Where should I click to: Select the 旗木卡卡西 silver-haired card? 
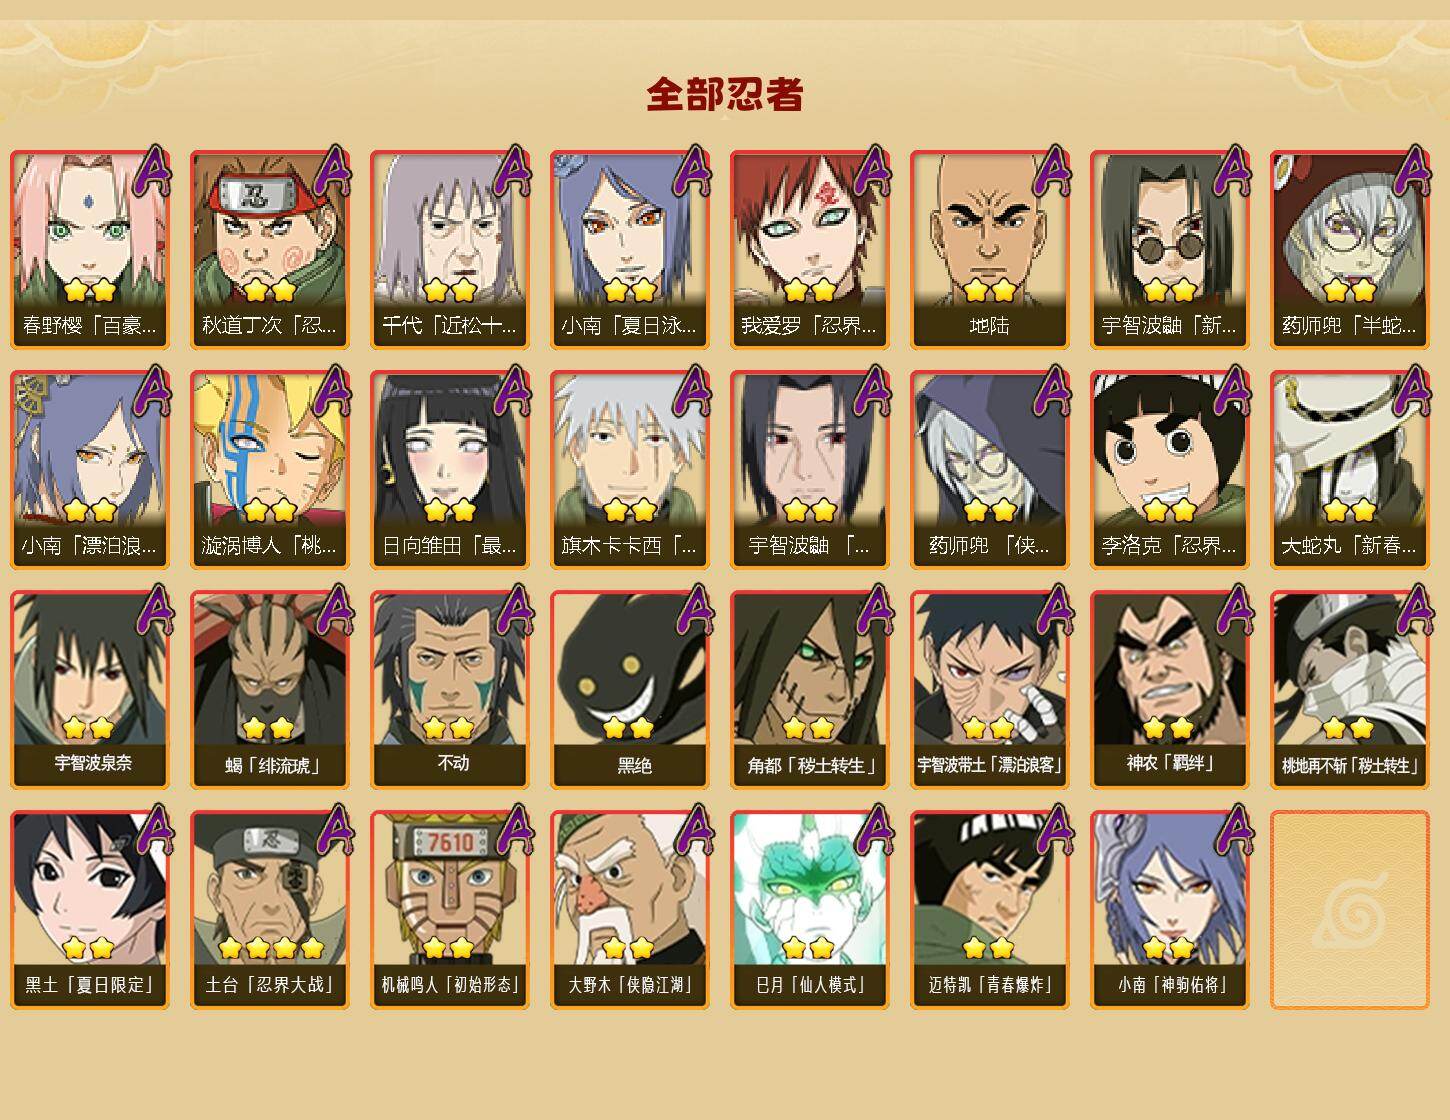tap(630, 470)
